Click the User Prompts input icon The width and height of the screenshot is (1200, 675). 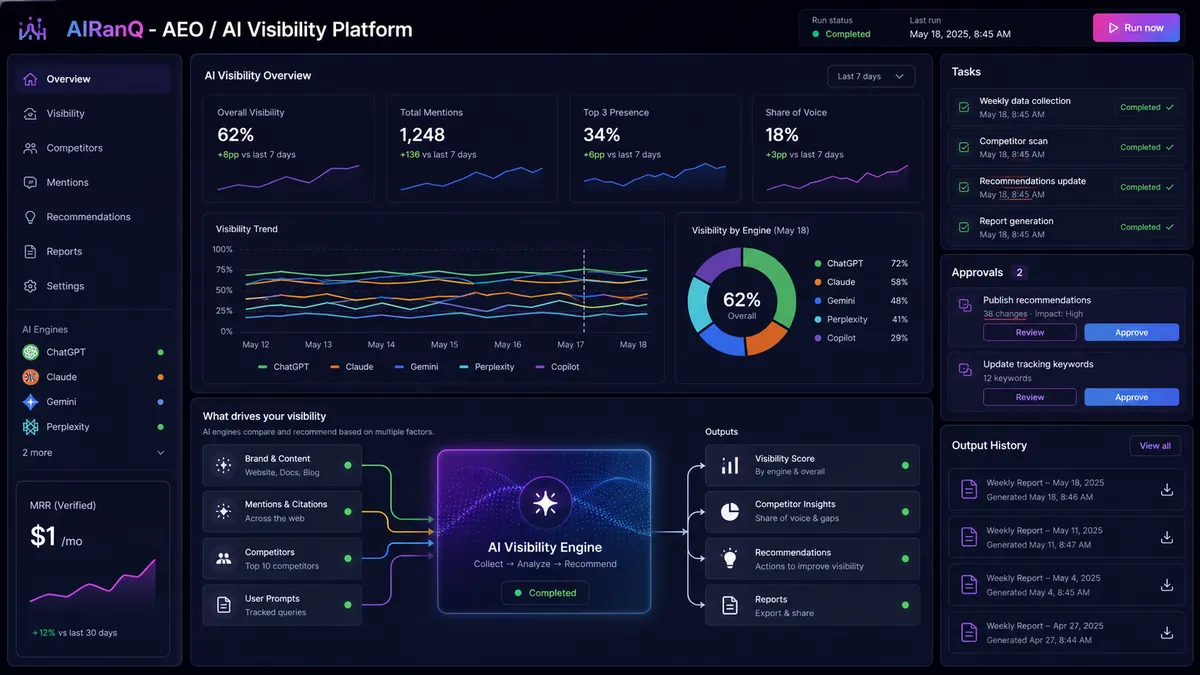(x=224, y=605)
